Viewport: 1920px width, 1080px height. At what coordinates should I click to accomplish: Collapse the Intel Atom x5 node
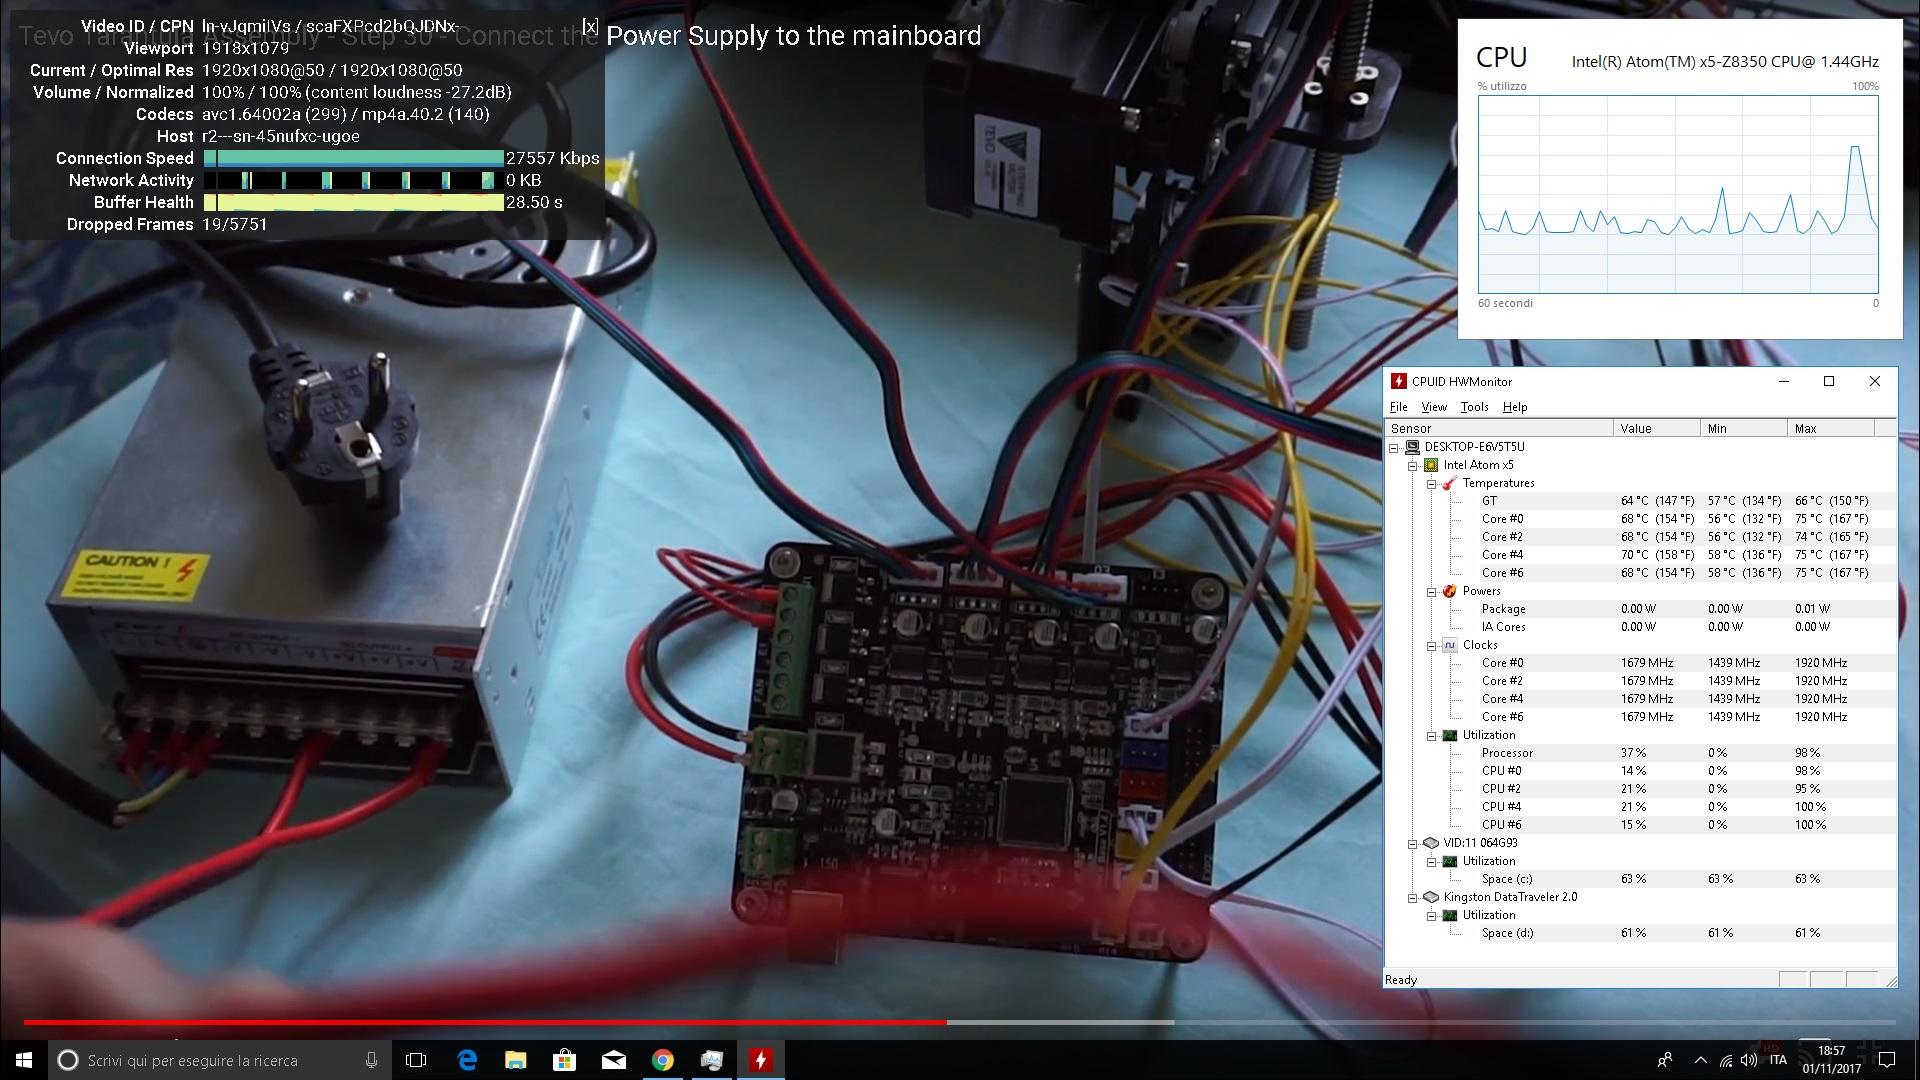1413,466
